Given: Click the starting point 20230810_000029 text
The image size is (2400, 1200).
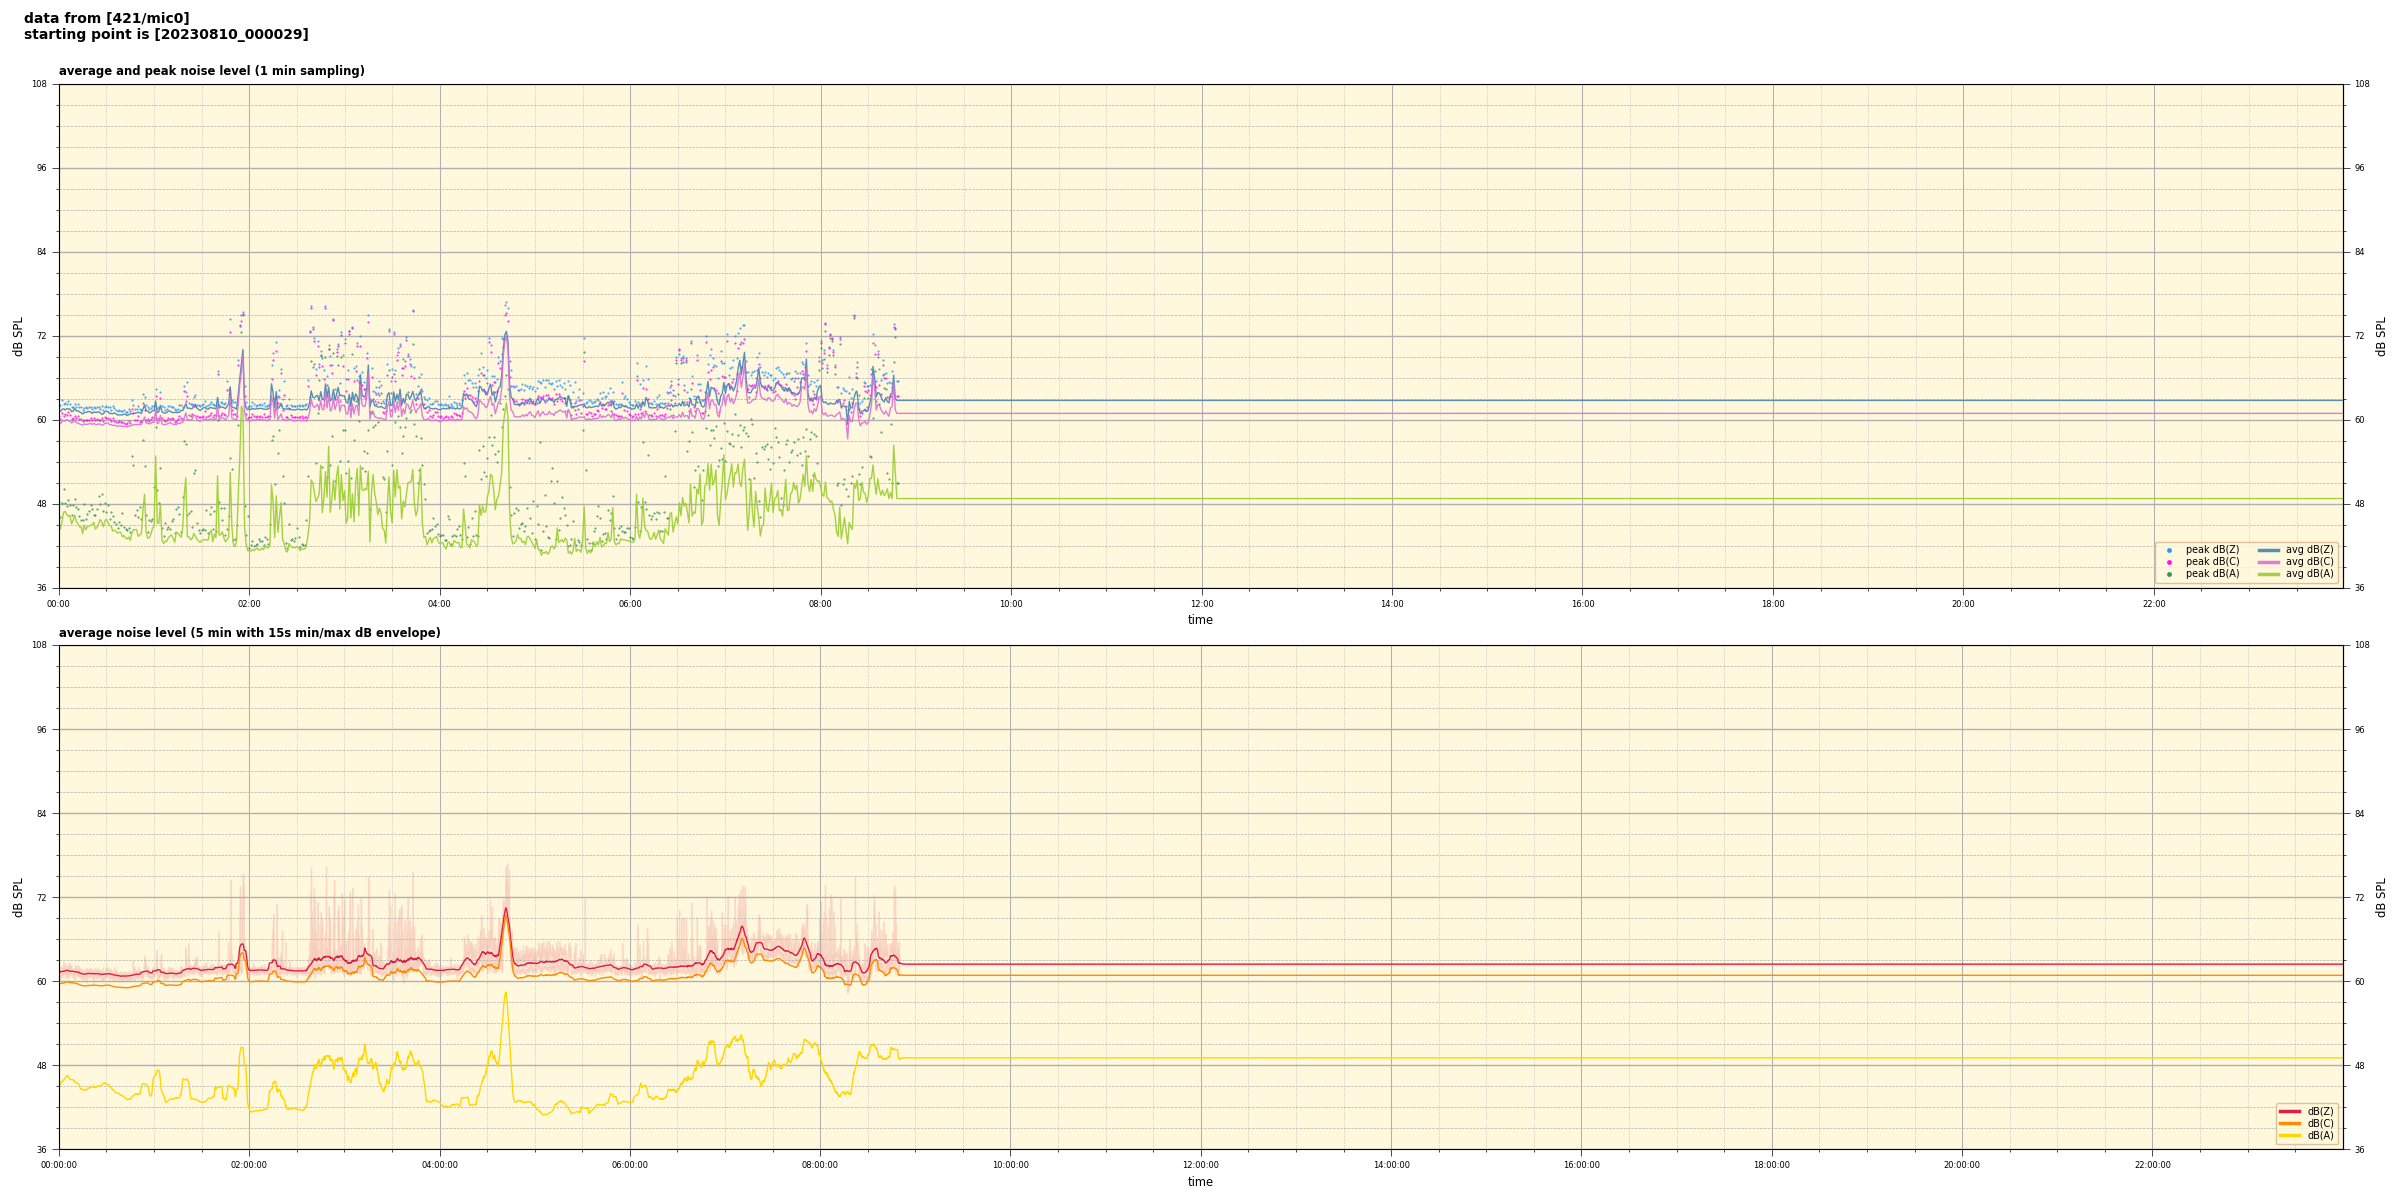Looking at the screenshot, I should point(166,35).
